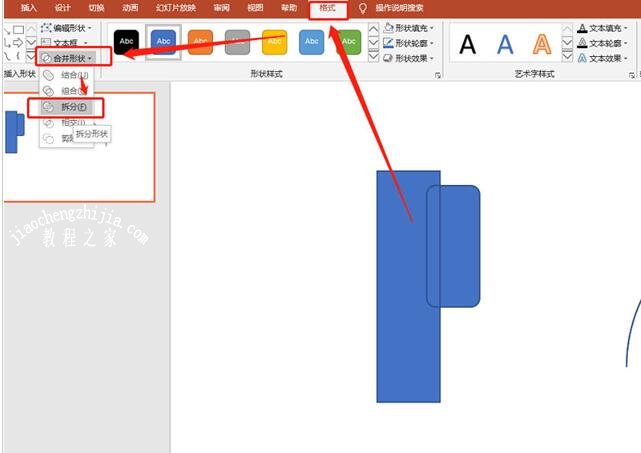Switch to the Animations (动画) ribbon tab

click(130, 8)
